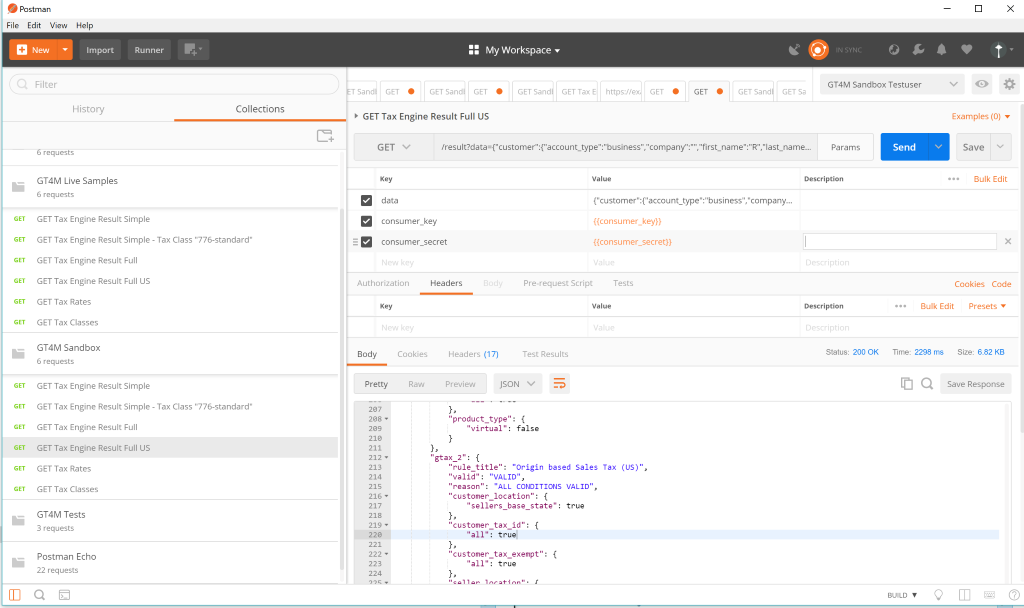The width and height of the screenshot is (1024, 608).
Task: Open the interceptor satellite icon
Action: (794, 50)
